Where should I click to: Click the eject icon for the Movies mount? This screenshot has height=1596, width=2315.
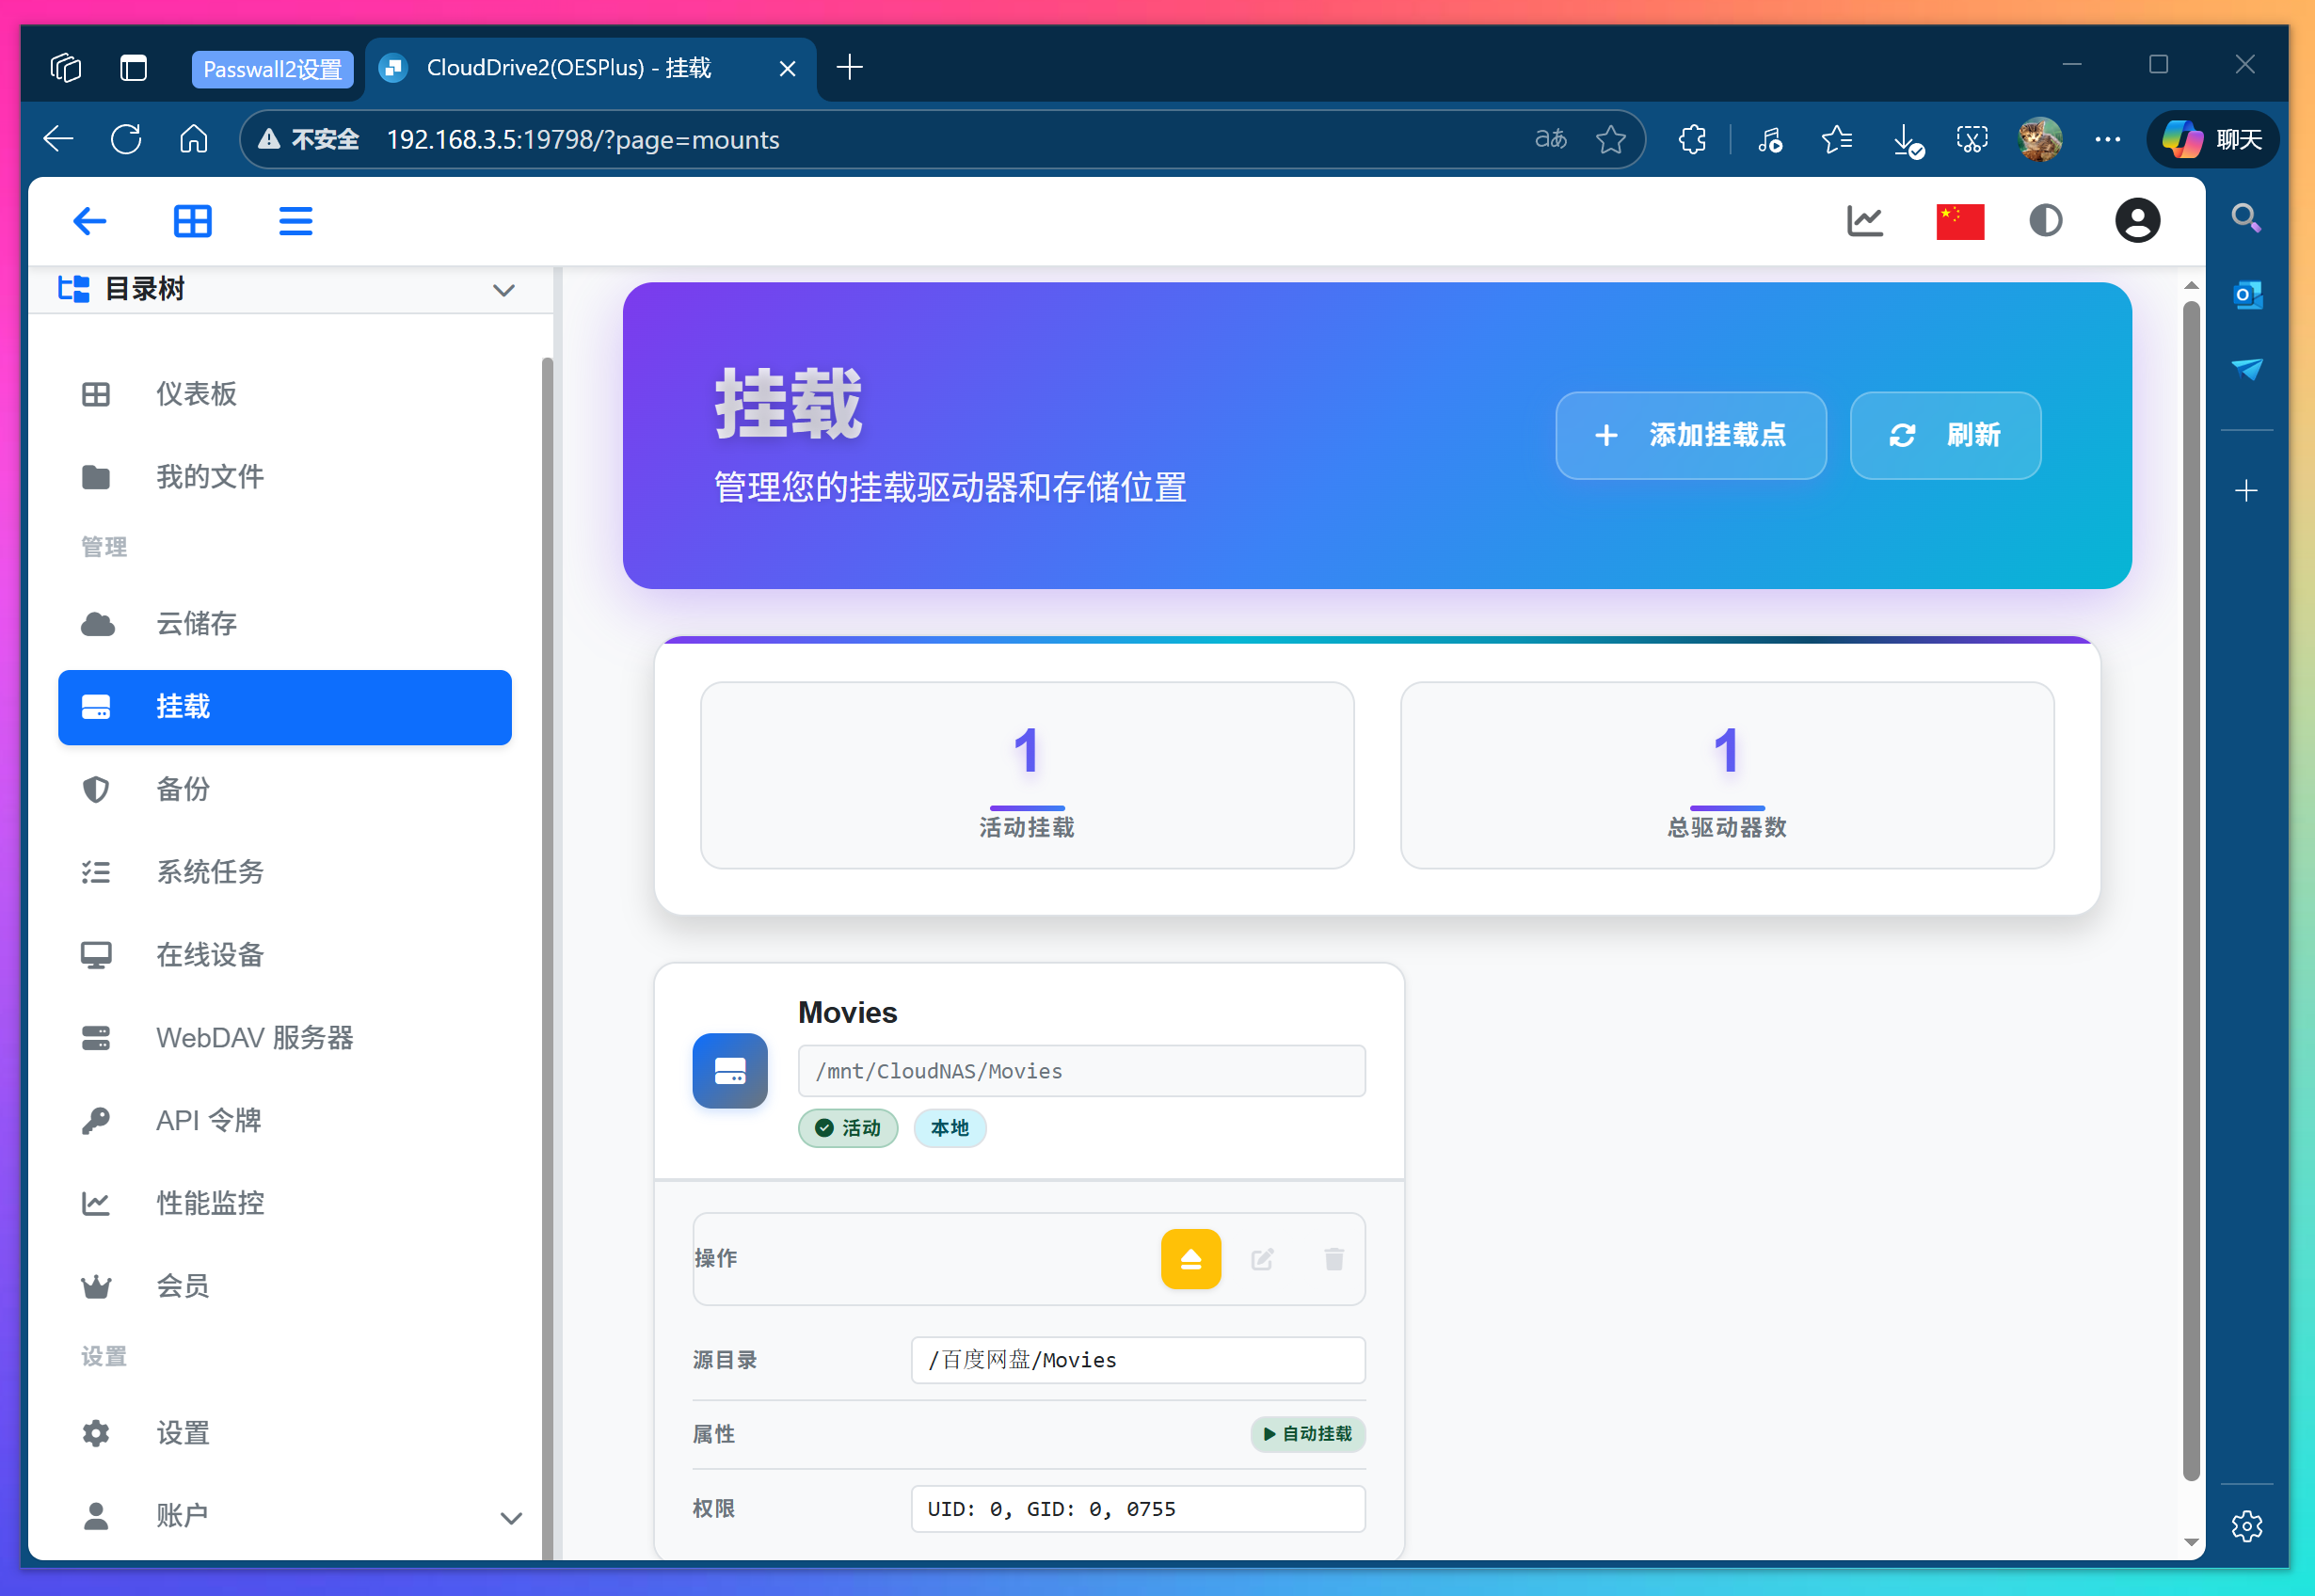coord(1190,1259)
